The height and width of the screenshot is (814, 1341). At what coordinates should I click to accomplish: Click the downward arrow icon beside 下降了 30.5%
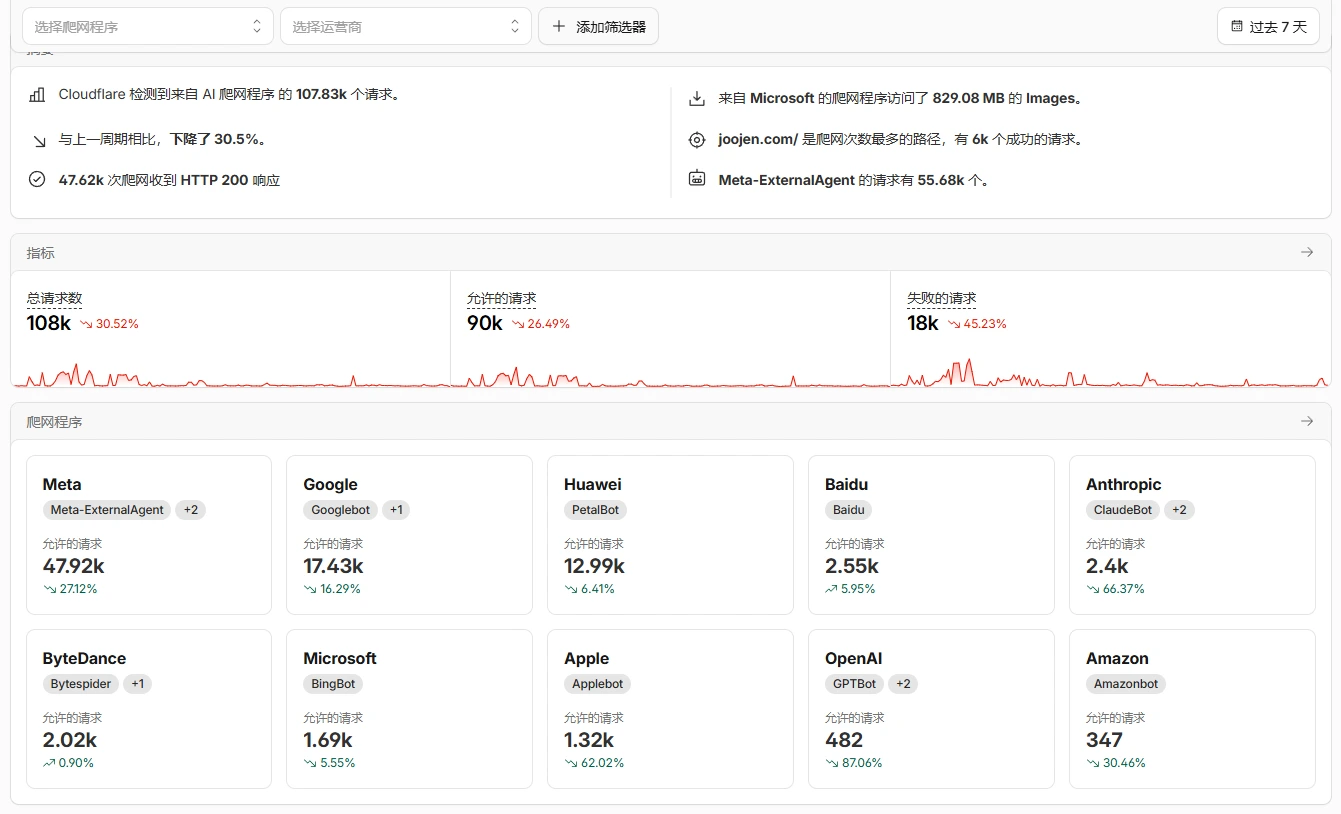(38, 141)
